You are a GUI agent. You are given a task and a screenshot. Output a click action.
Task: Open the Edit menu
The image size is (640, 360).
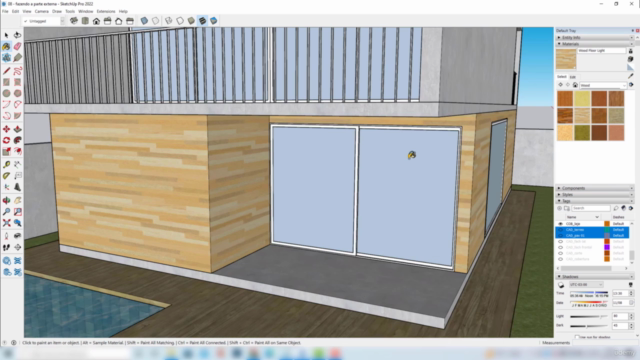16,11
